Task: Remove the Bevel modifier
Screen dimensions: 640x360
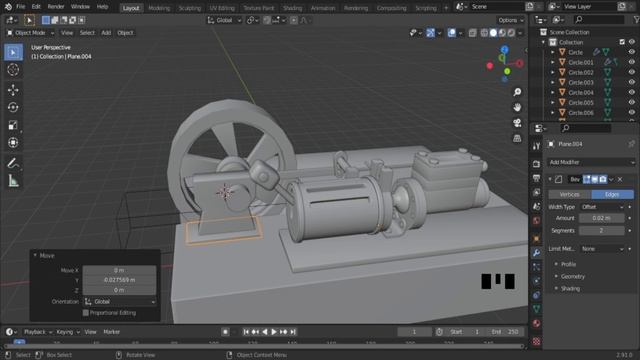Action: (620, 179)
